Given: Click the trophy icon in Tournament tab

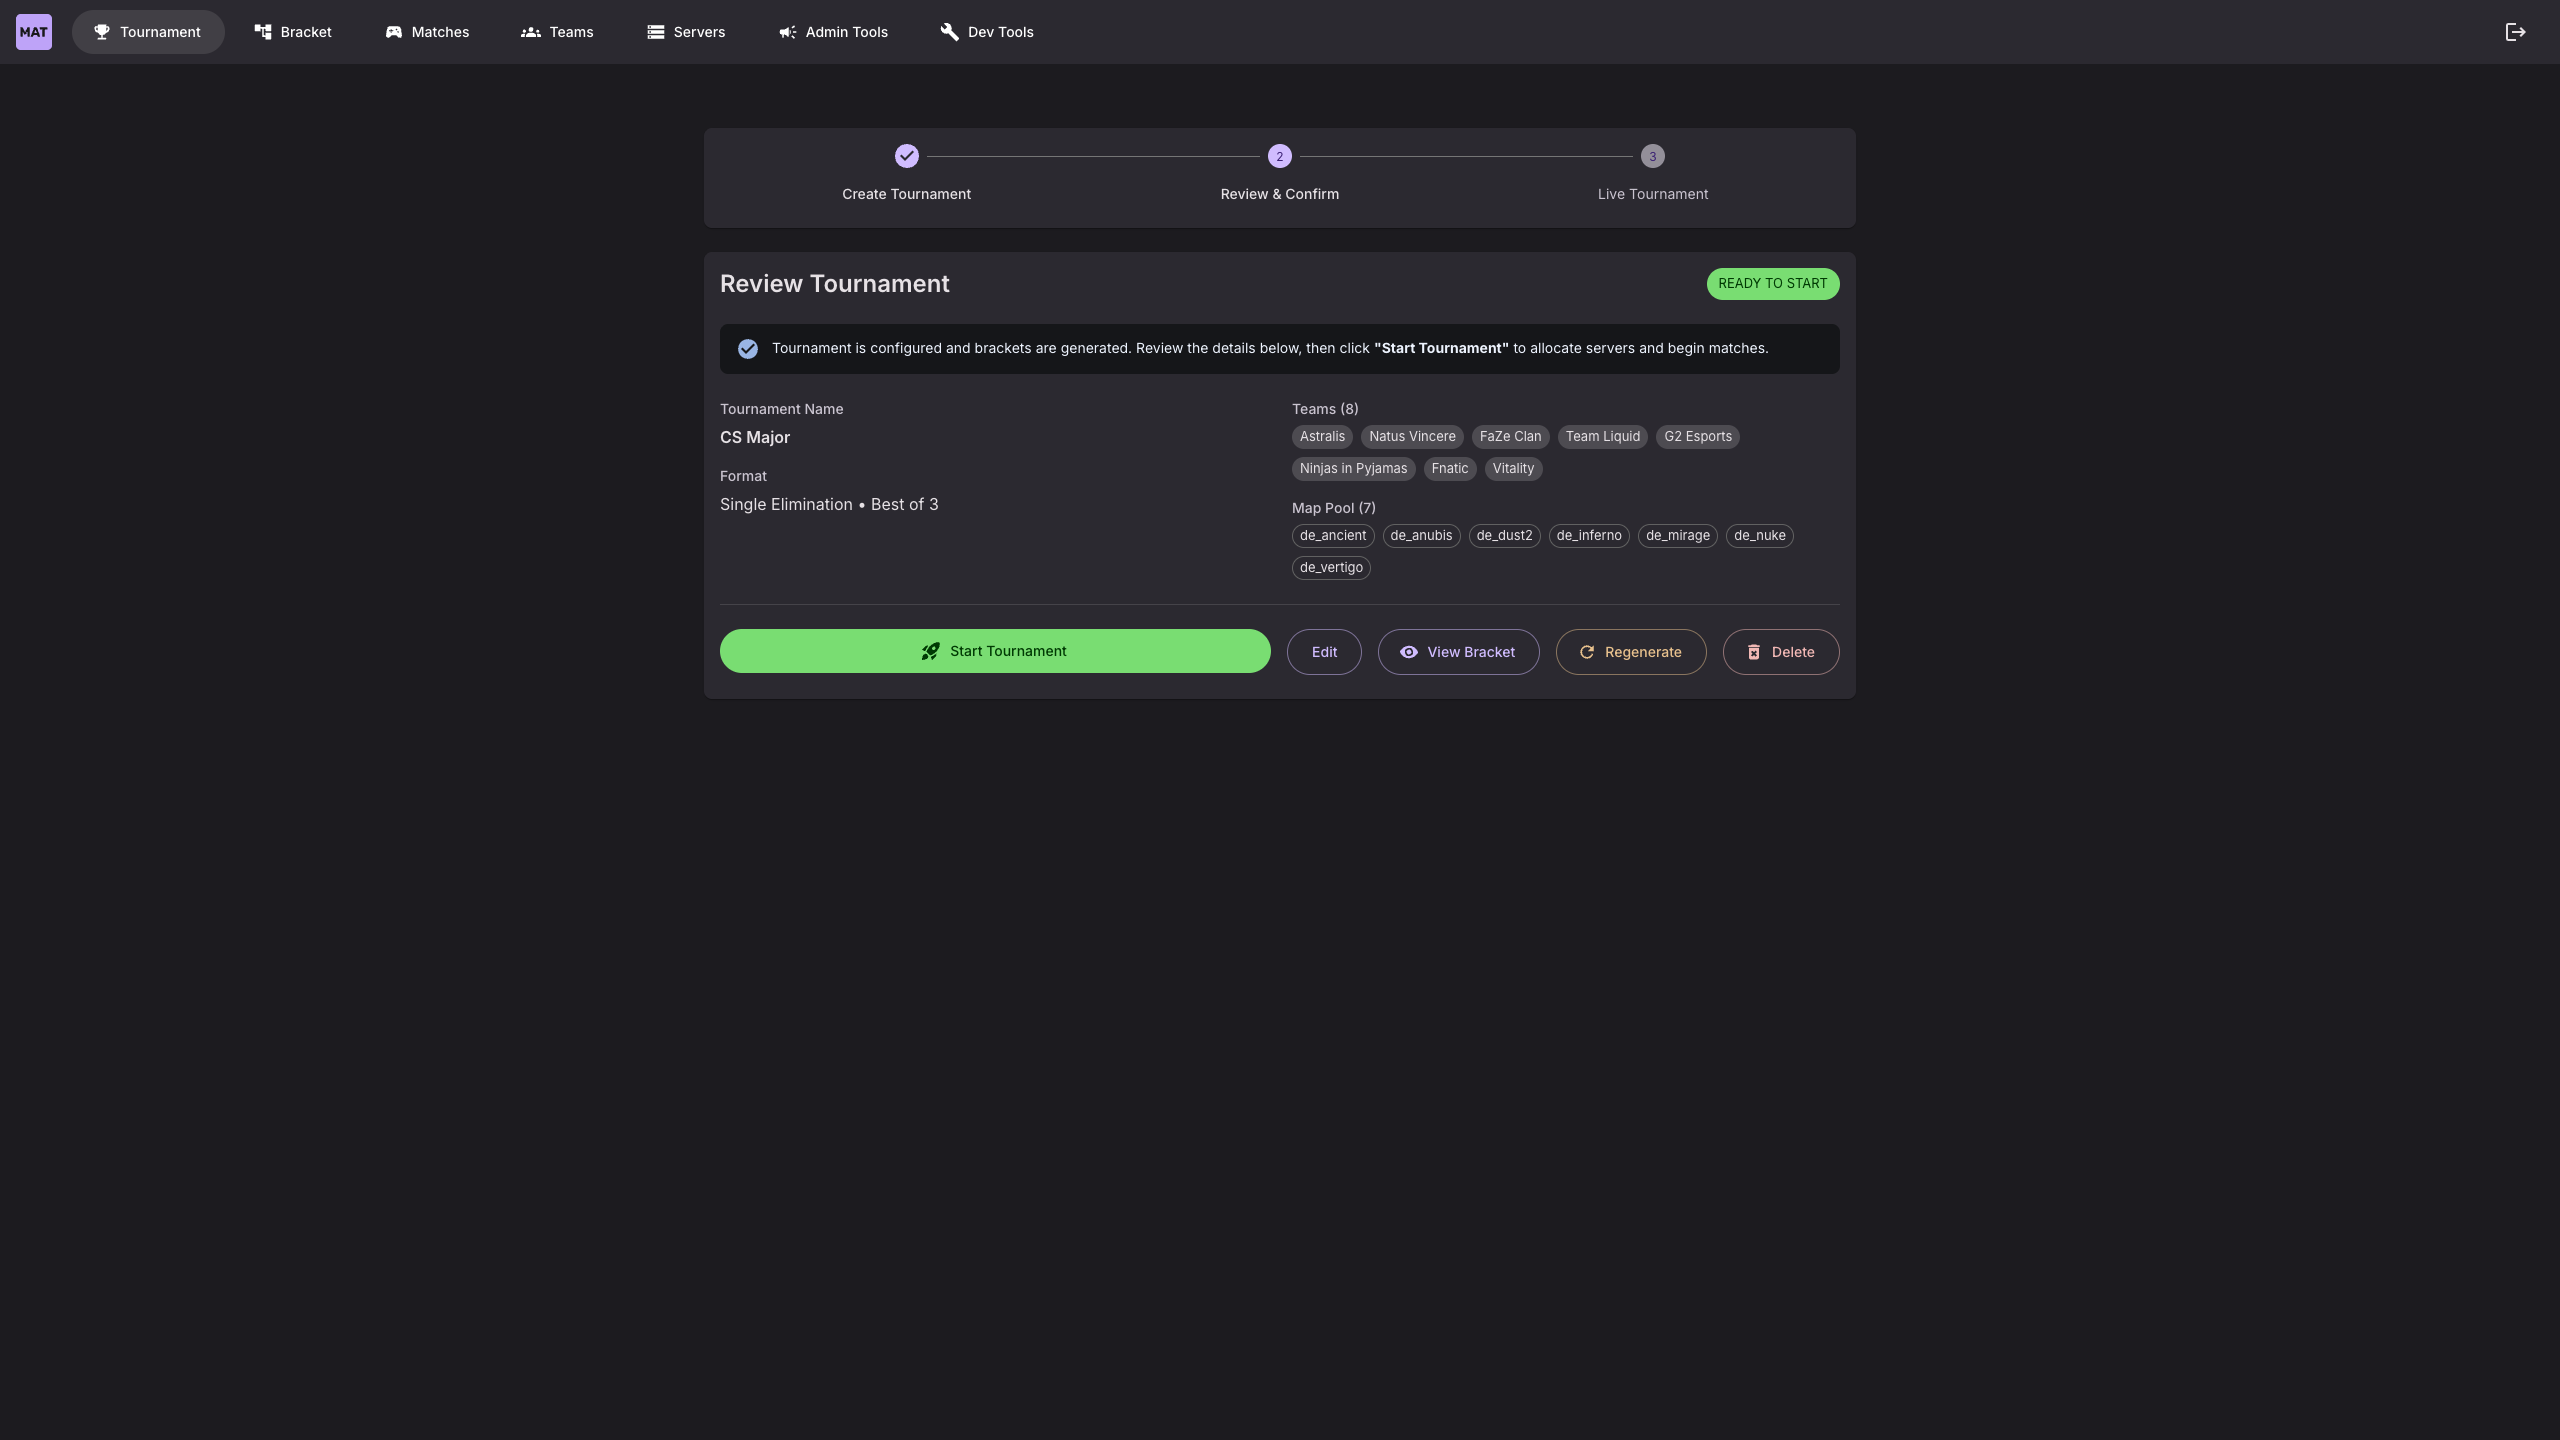Looking at the screenshot, I should click(102, 32).
